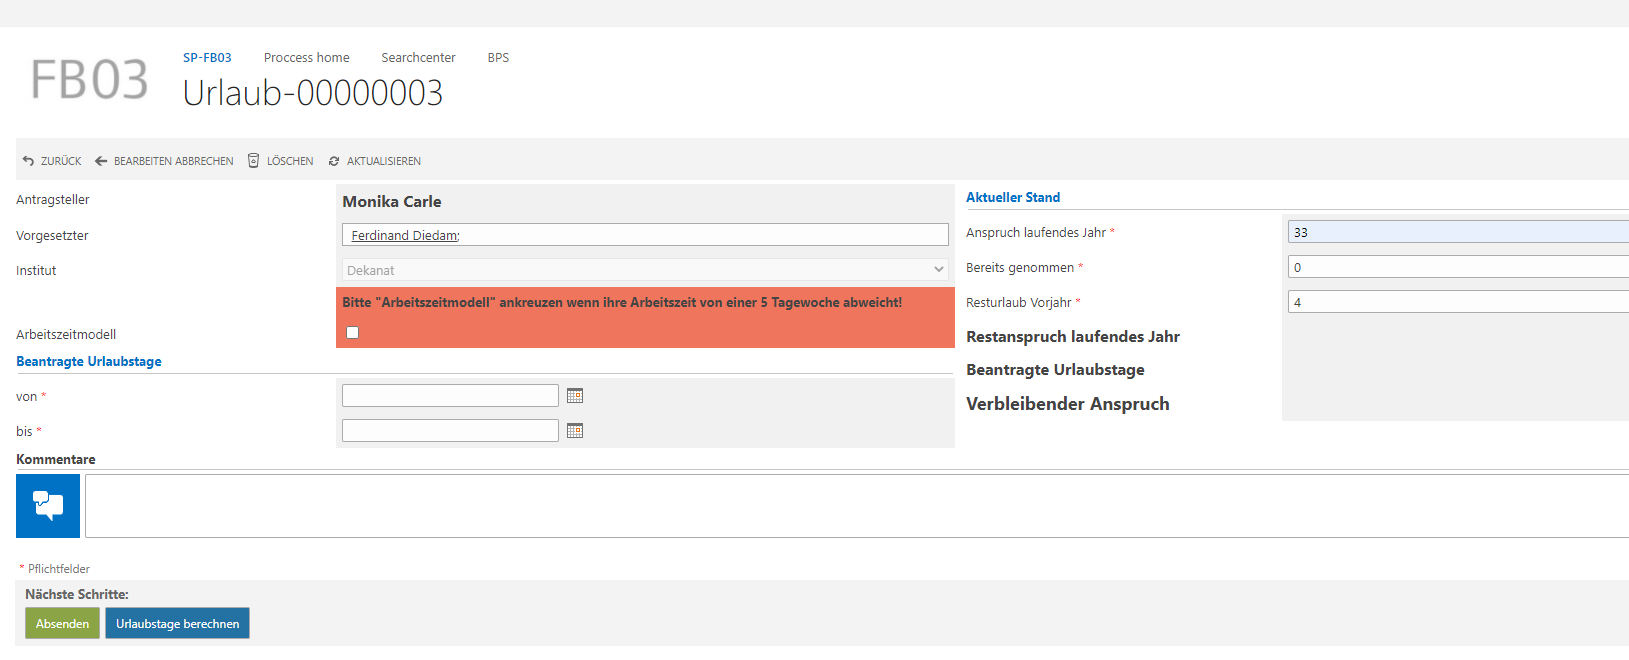The image size is (1629, 660).
Task: Click the Resturlaub Vorjahr field
Action: point(1458,302)
